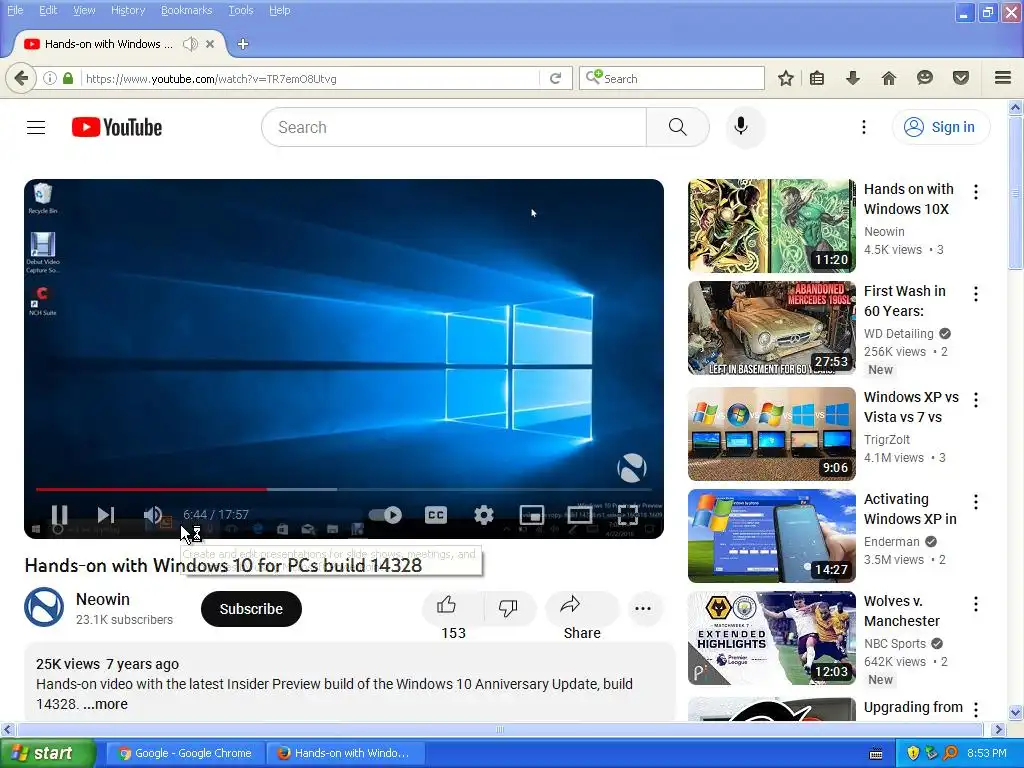Reload the page with the refresh icon
The width and height of the screenshot is (1024, 768).
556,78
